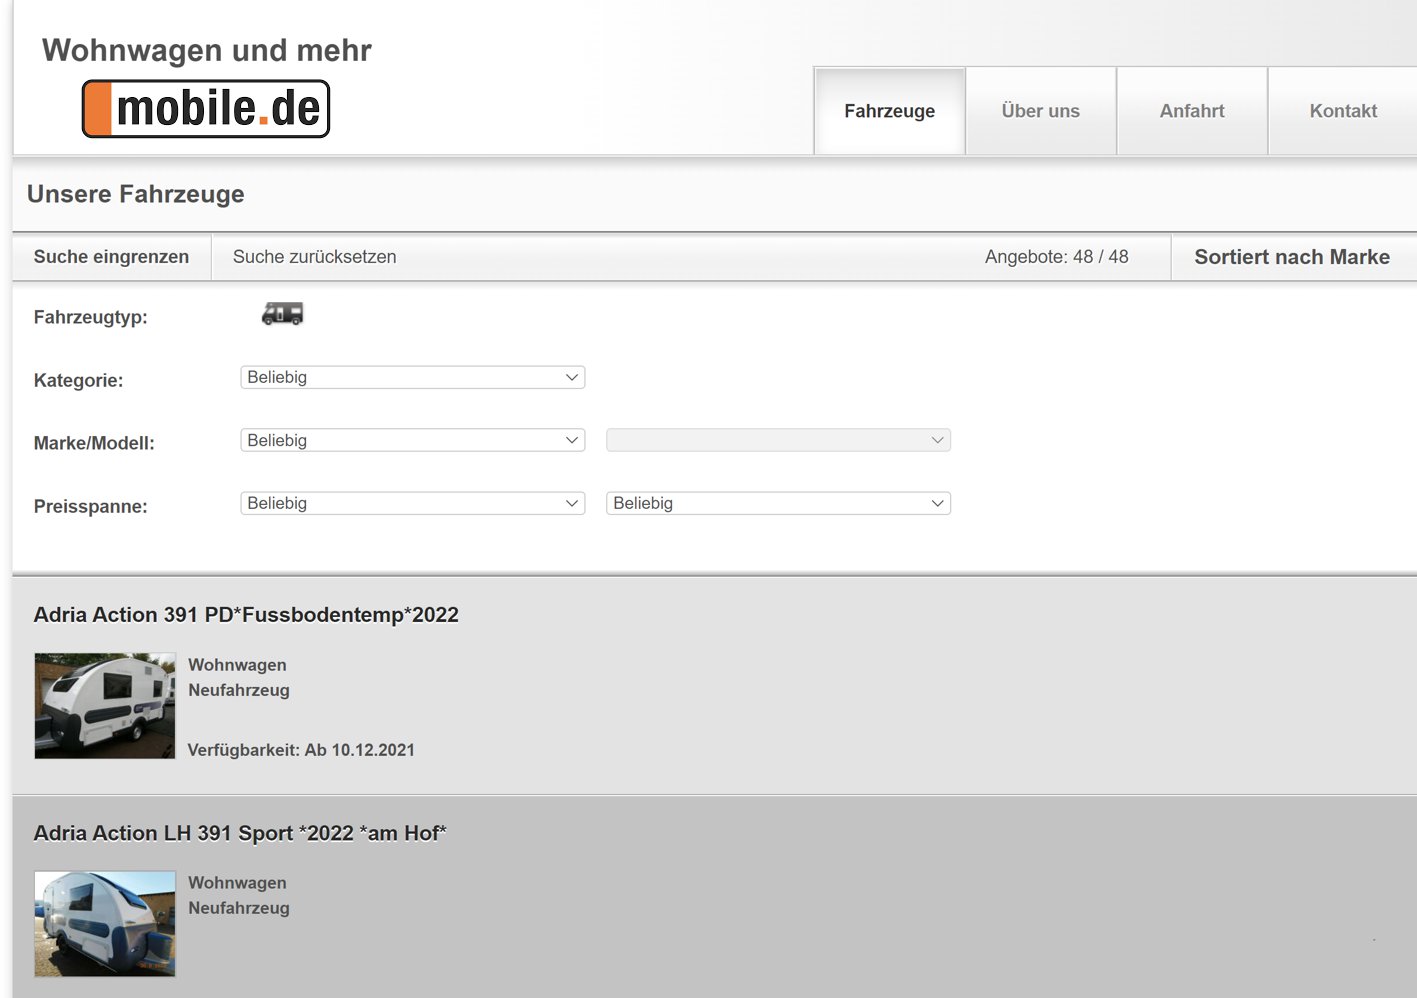Click the Adria Action LH 391 Sport thumbnail
The height and width of the screenshot is (998, 1417).
click(105, 924)
